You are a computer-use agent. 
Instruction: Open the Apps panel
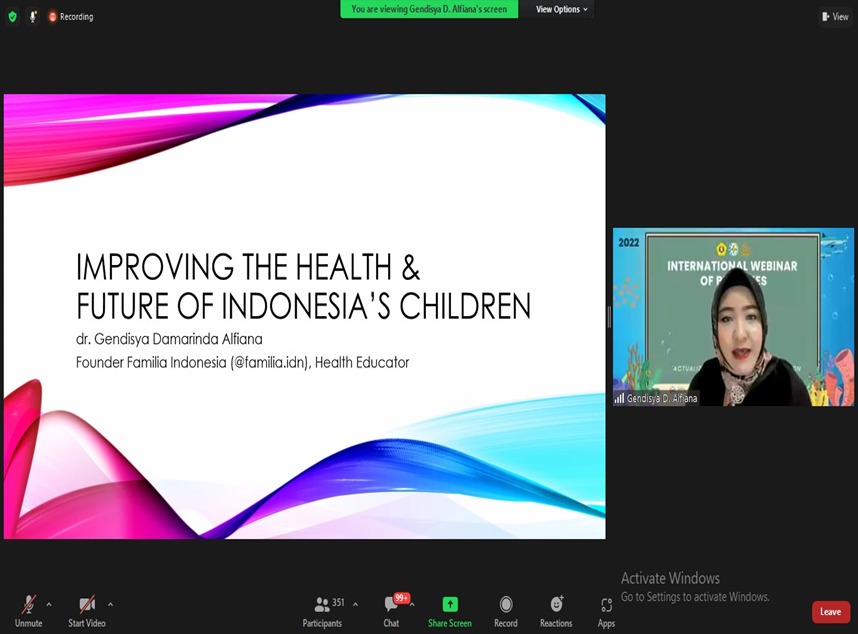[606, 609]
